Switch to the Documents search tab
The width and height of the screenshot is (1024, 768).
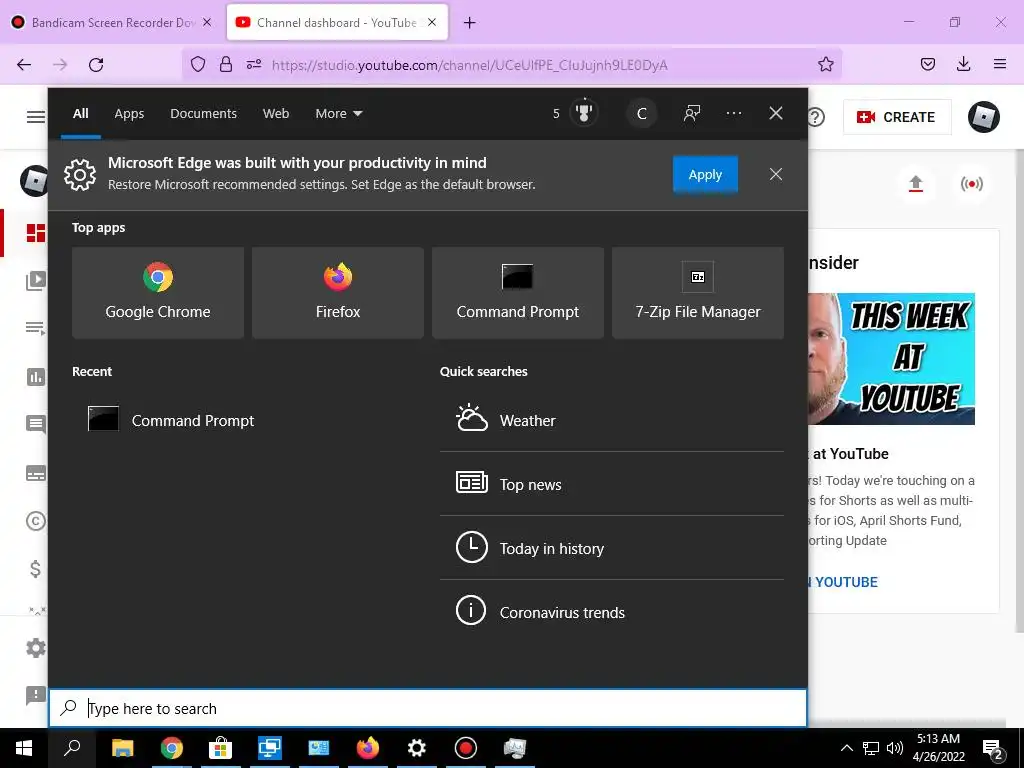[x=203, y=114]
